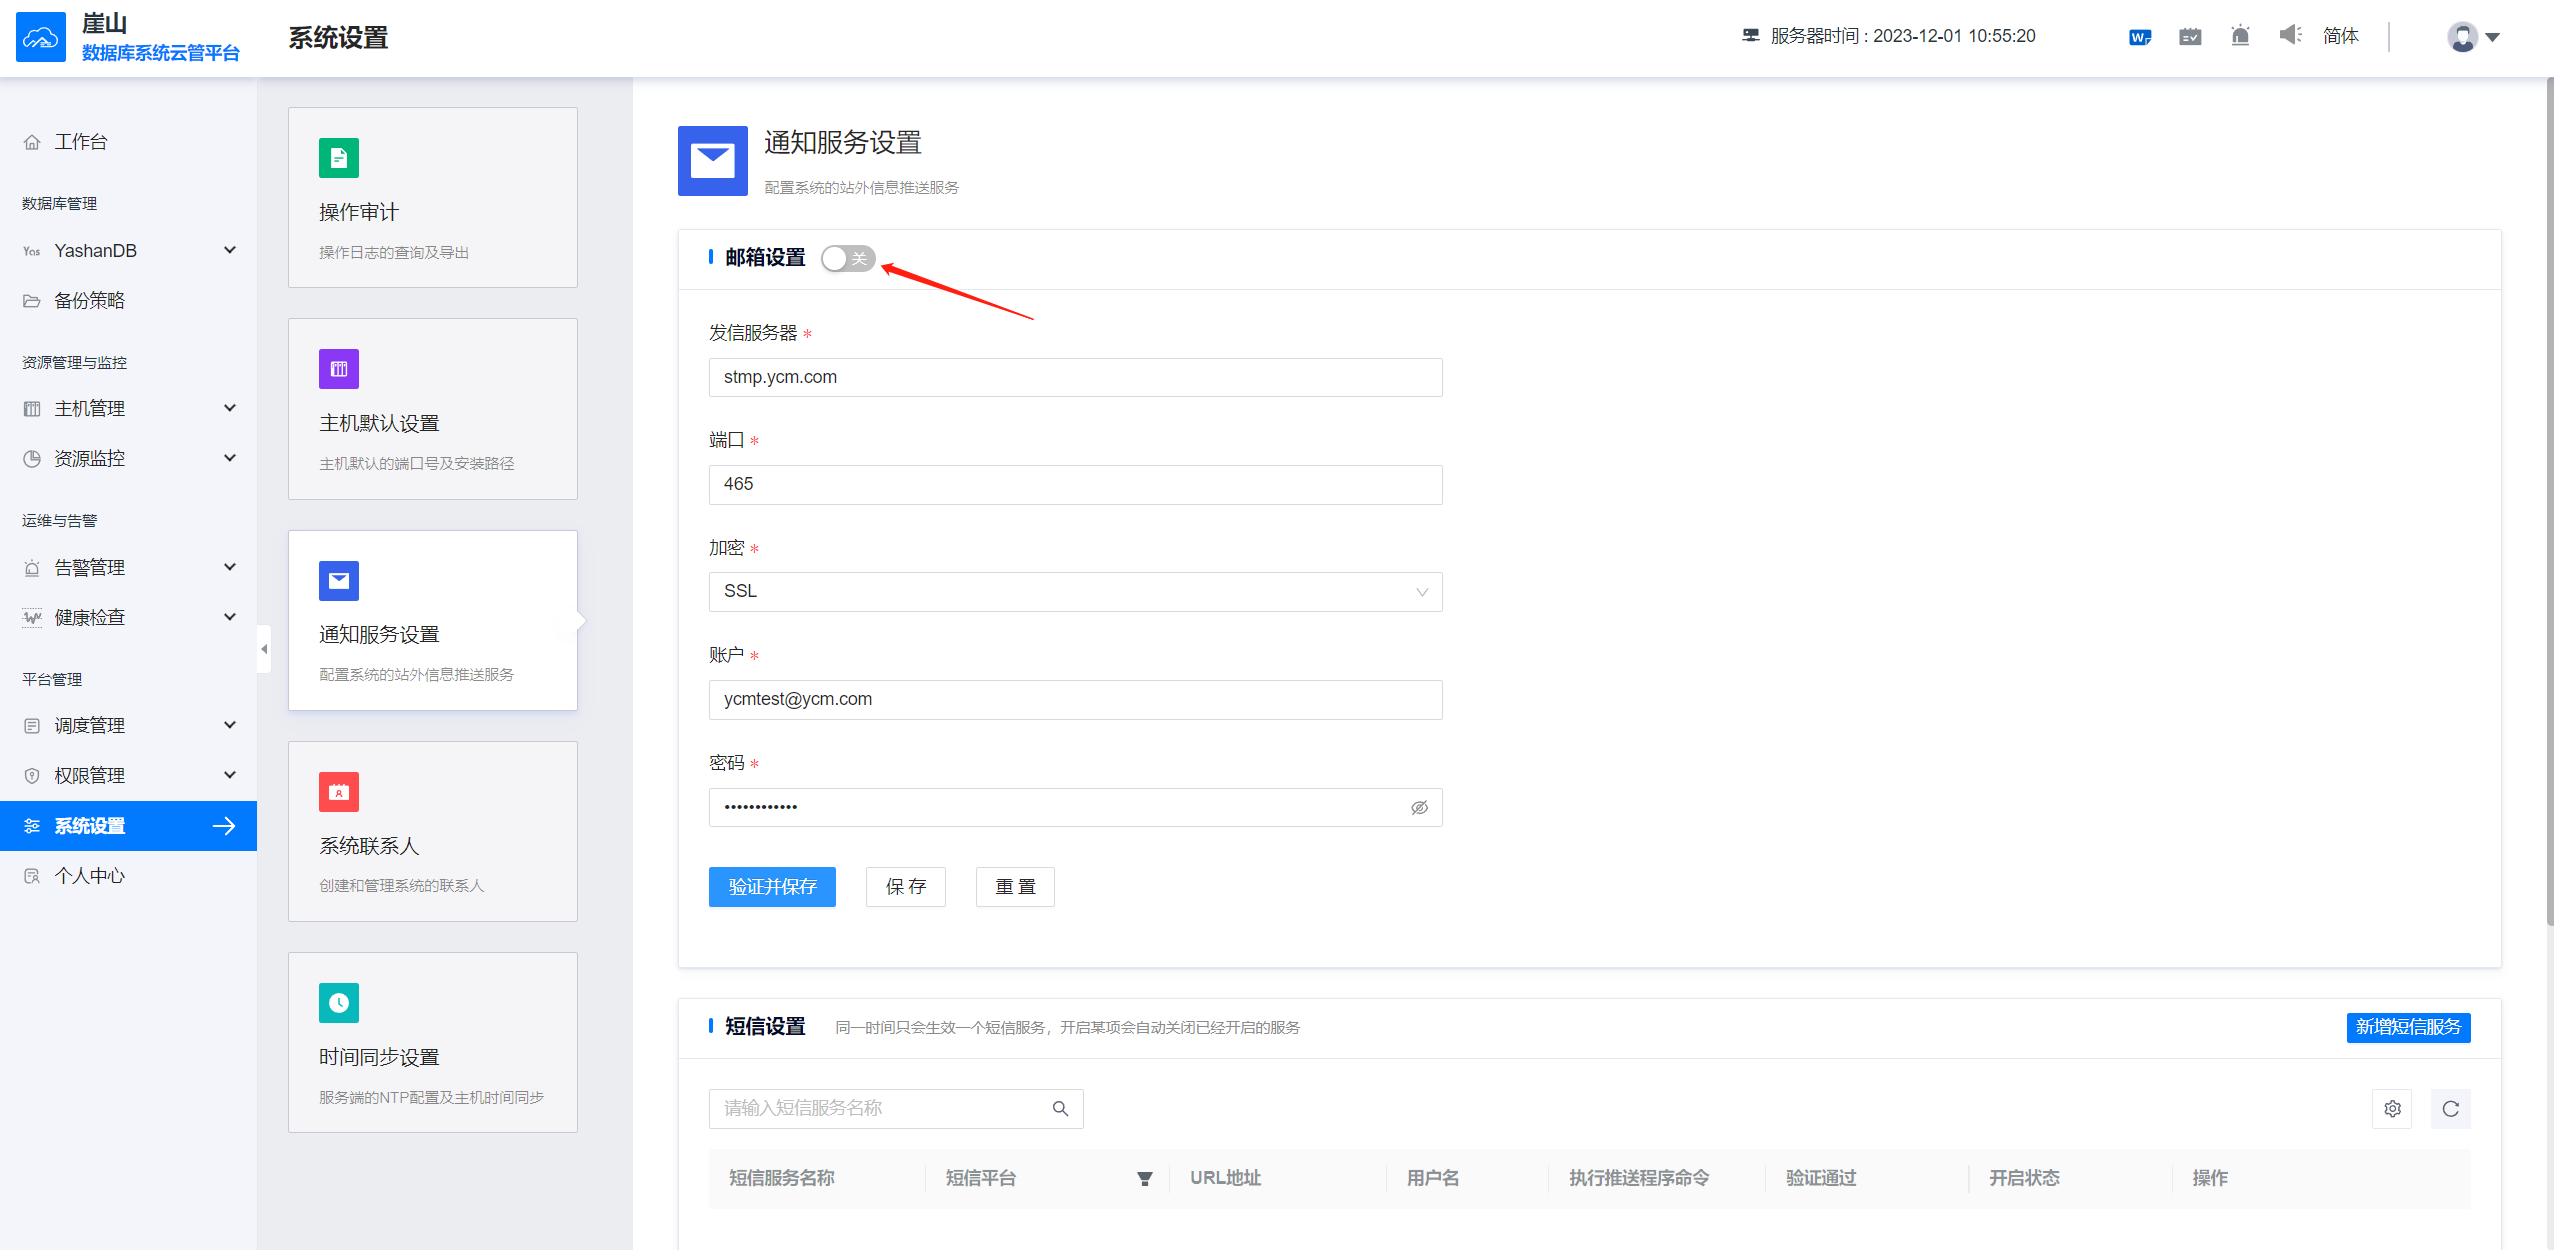This screenshot has width=2554, height=1250.
Task: Click the speaker sound icon in header
Action: click(x=2290, y=36)
